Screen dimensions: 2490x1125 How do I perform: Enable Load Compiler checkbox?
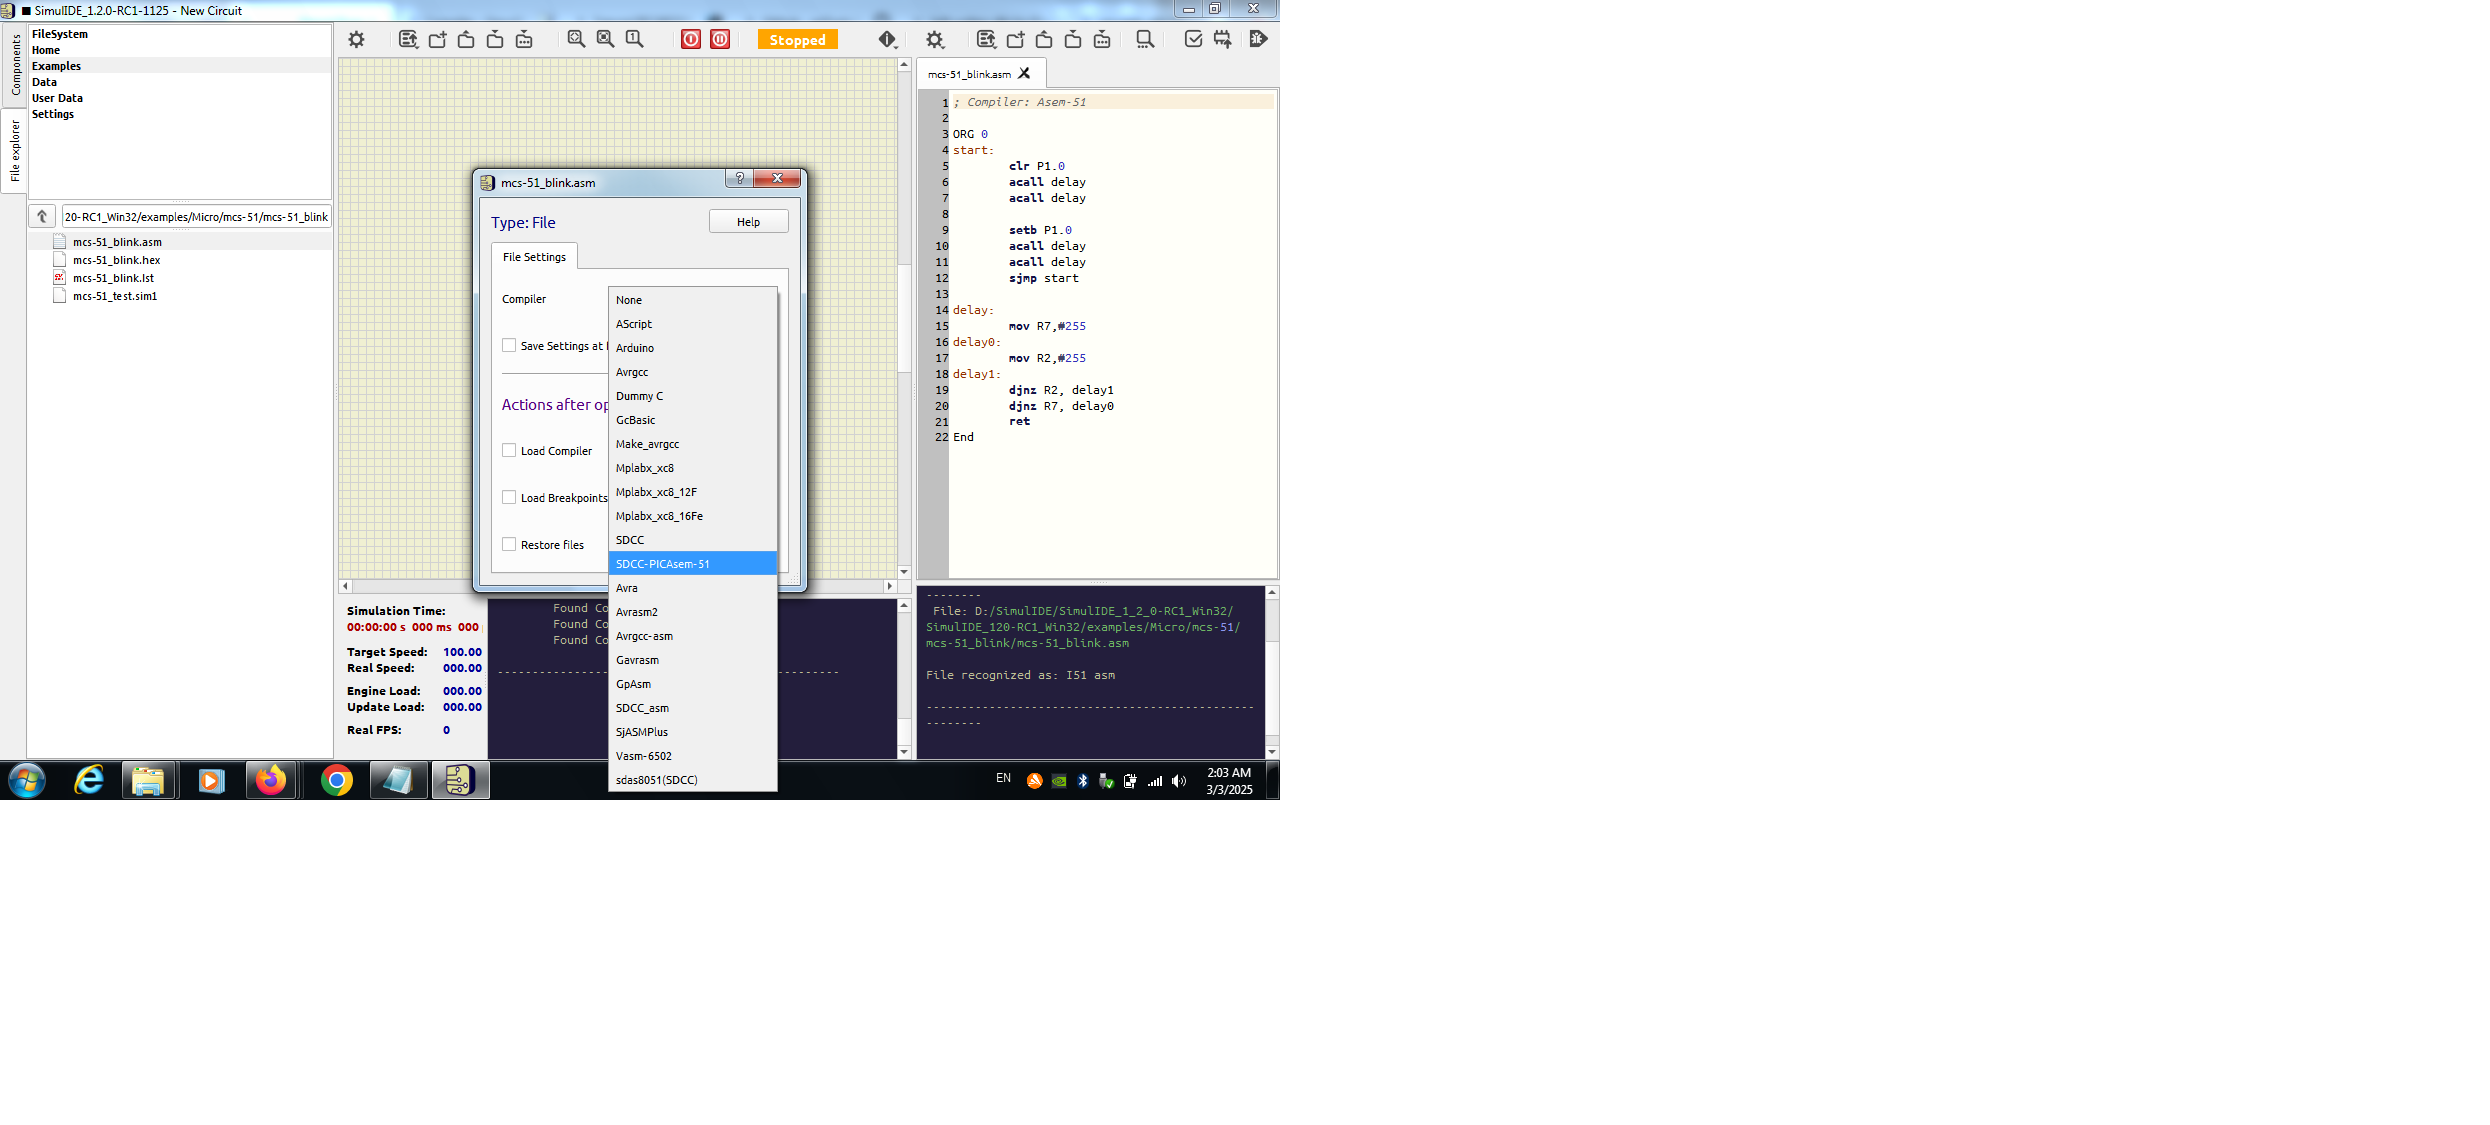(x=510, y=451)
